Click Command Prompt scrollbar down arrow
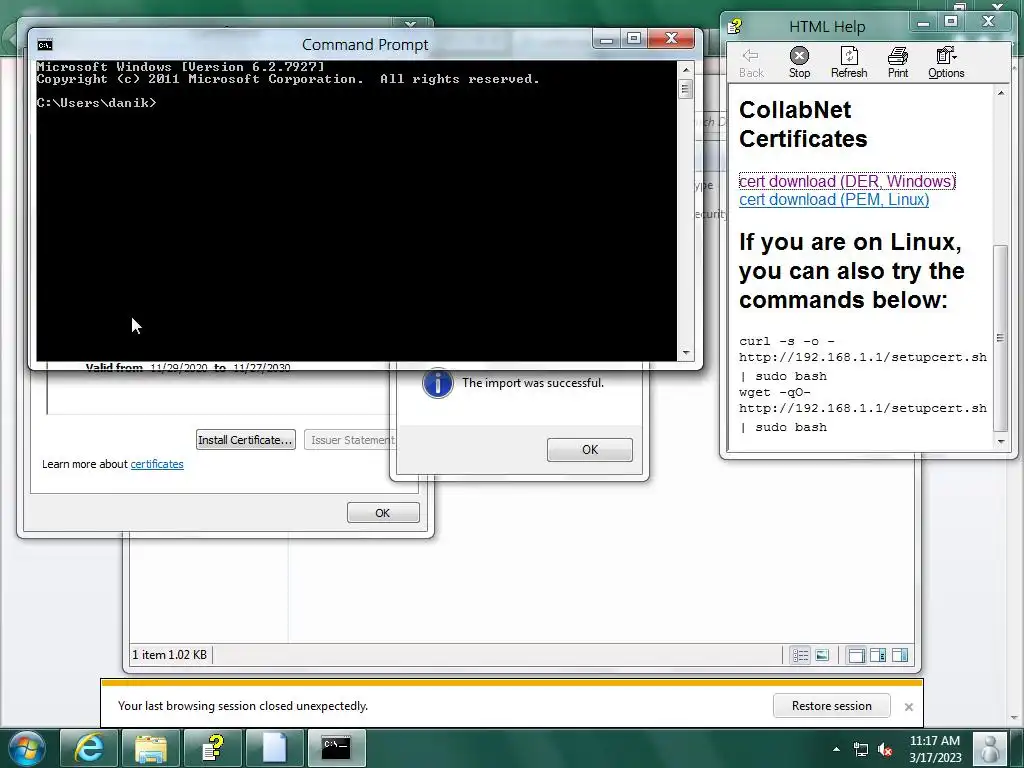The height and width of the screenshot is (768, 1024). 686,353
